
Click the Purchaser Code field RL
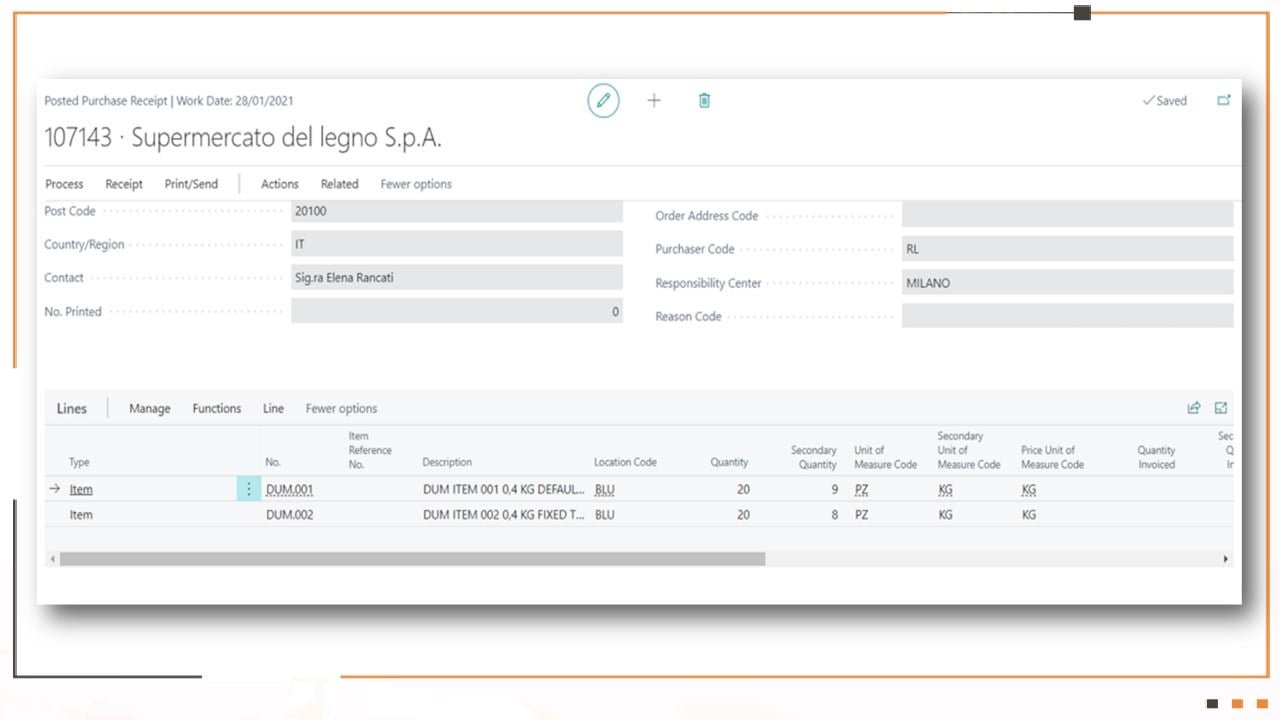point(1067,249)
